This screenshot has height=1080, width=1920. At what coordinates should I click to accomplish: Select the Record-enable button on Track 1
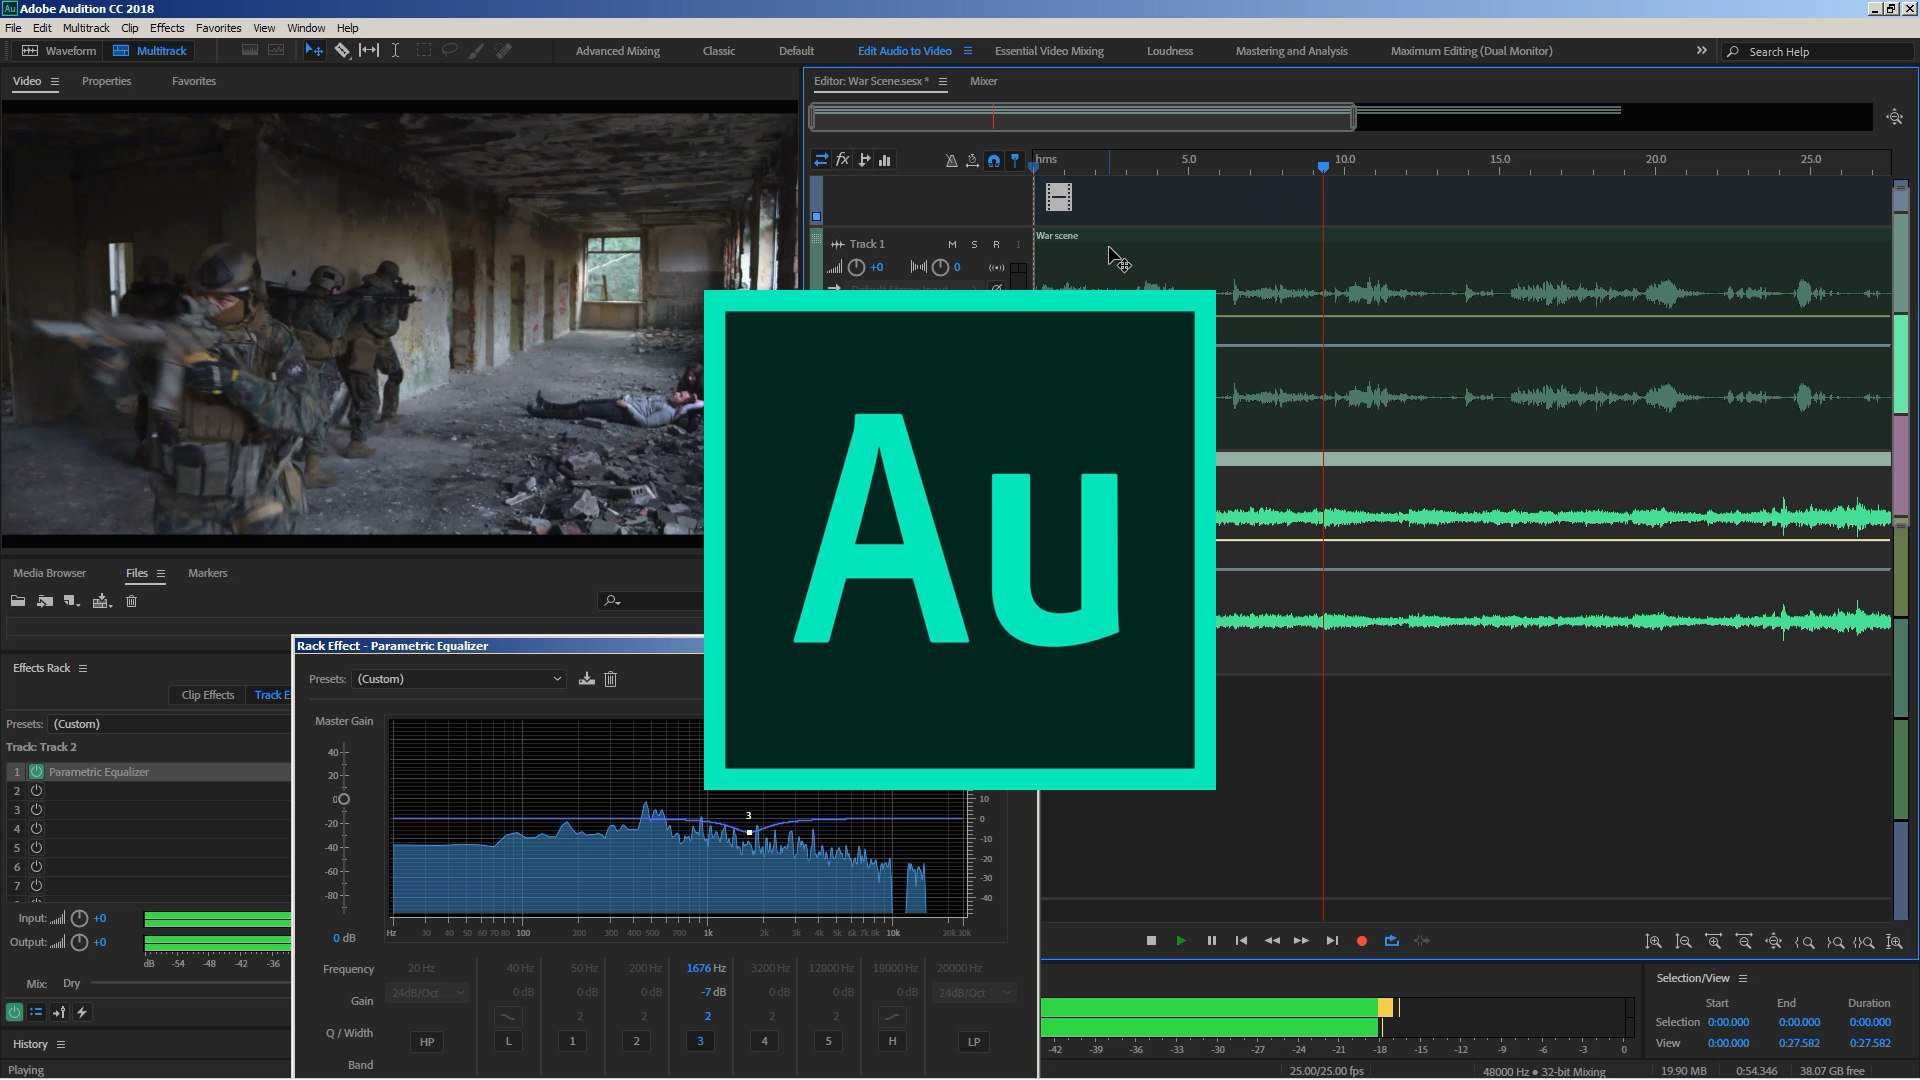pyautogui.click(x=994, y=243)
